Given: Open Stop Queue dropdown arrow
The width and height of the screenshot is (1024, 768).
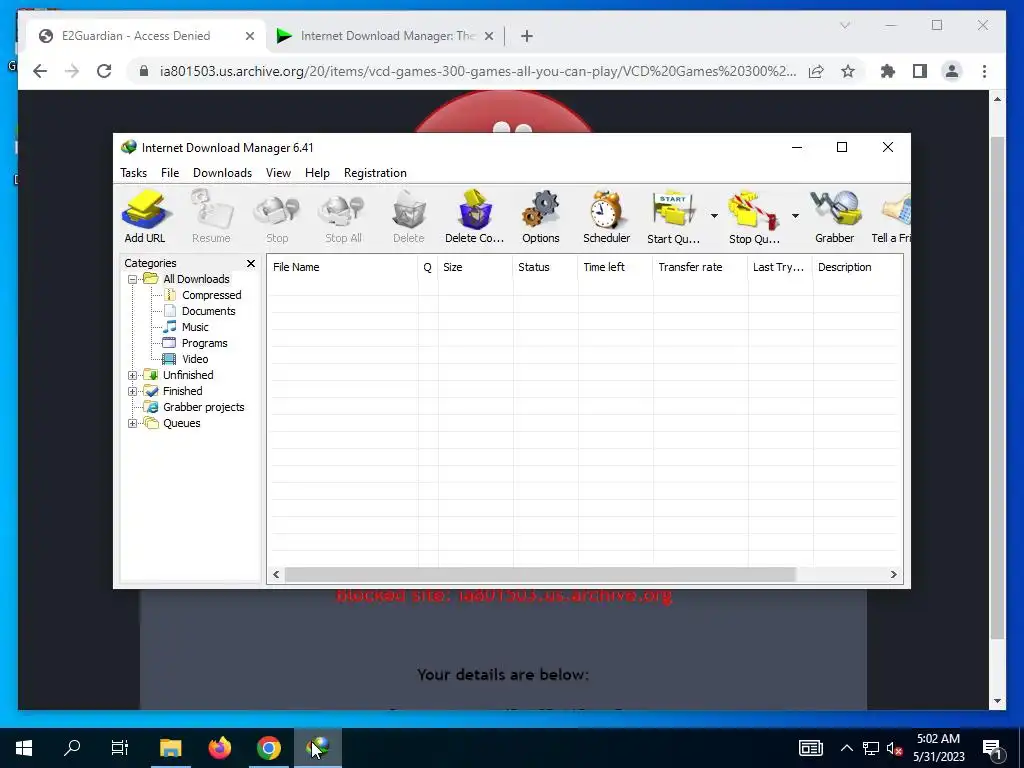Looking at the screenshot, I should point(795,216).
